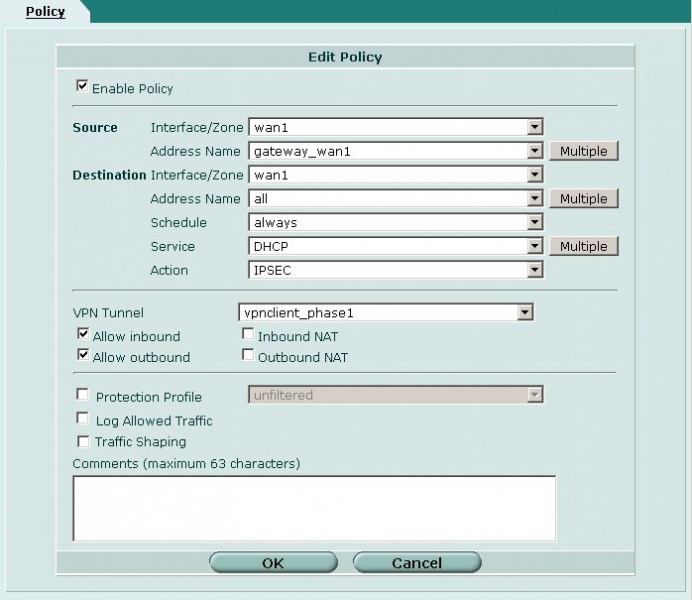Enable the Outbound NAT checkbox
692x600 pixels.
point(248,355)
